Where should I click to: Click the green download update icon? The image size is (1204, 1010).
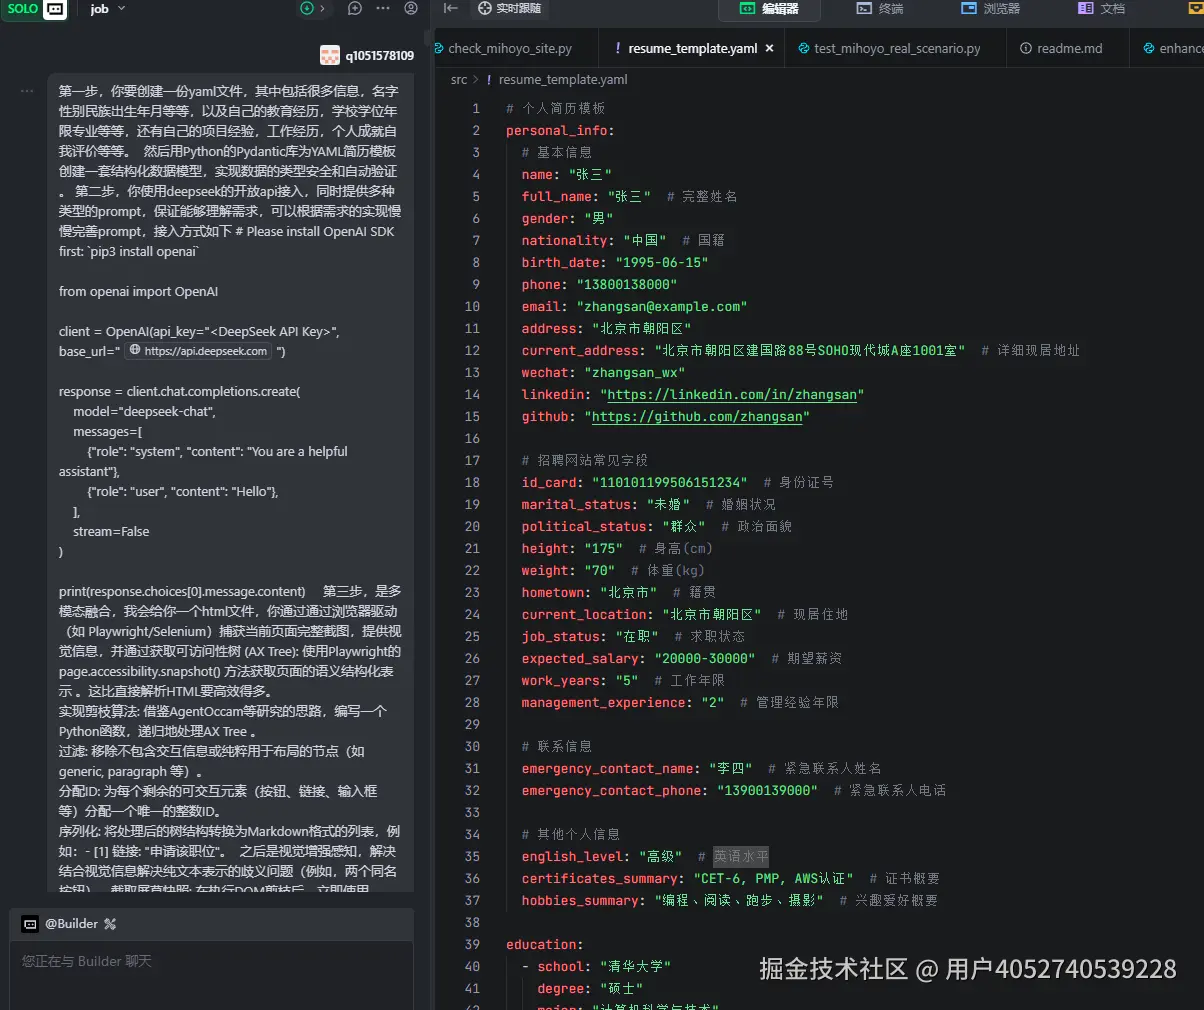point(307,8)
